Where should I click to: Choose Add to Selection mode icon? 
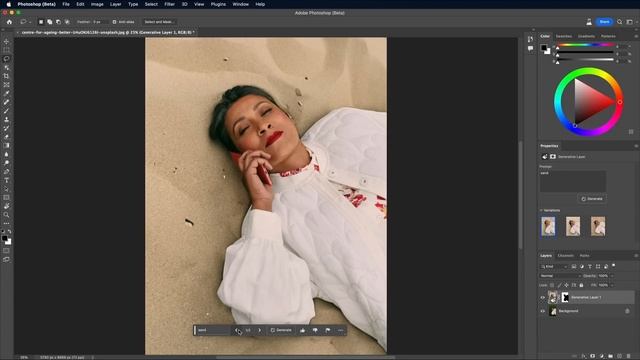click(x=49, y=22)
